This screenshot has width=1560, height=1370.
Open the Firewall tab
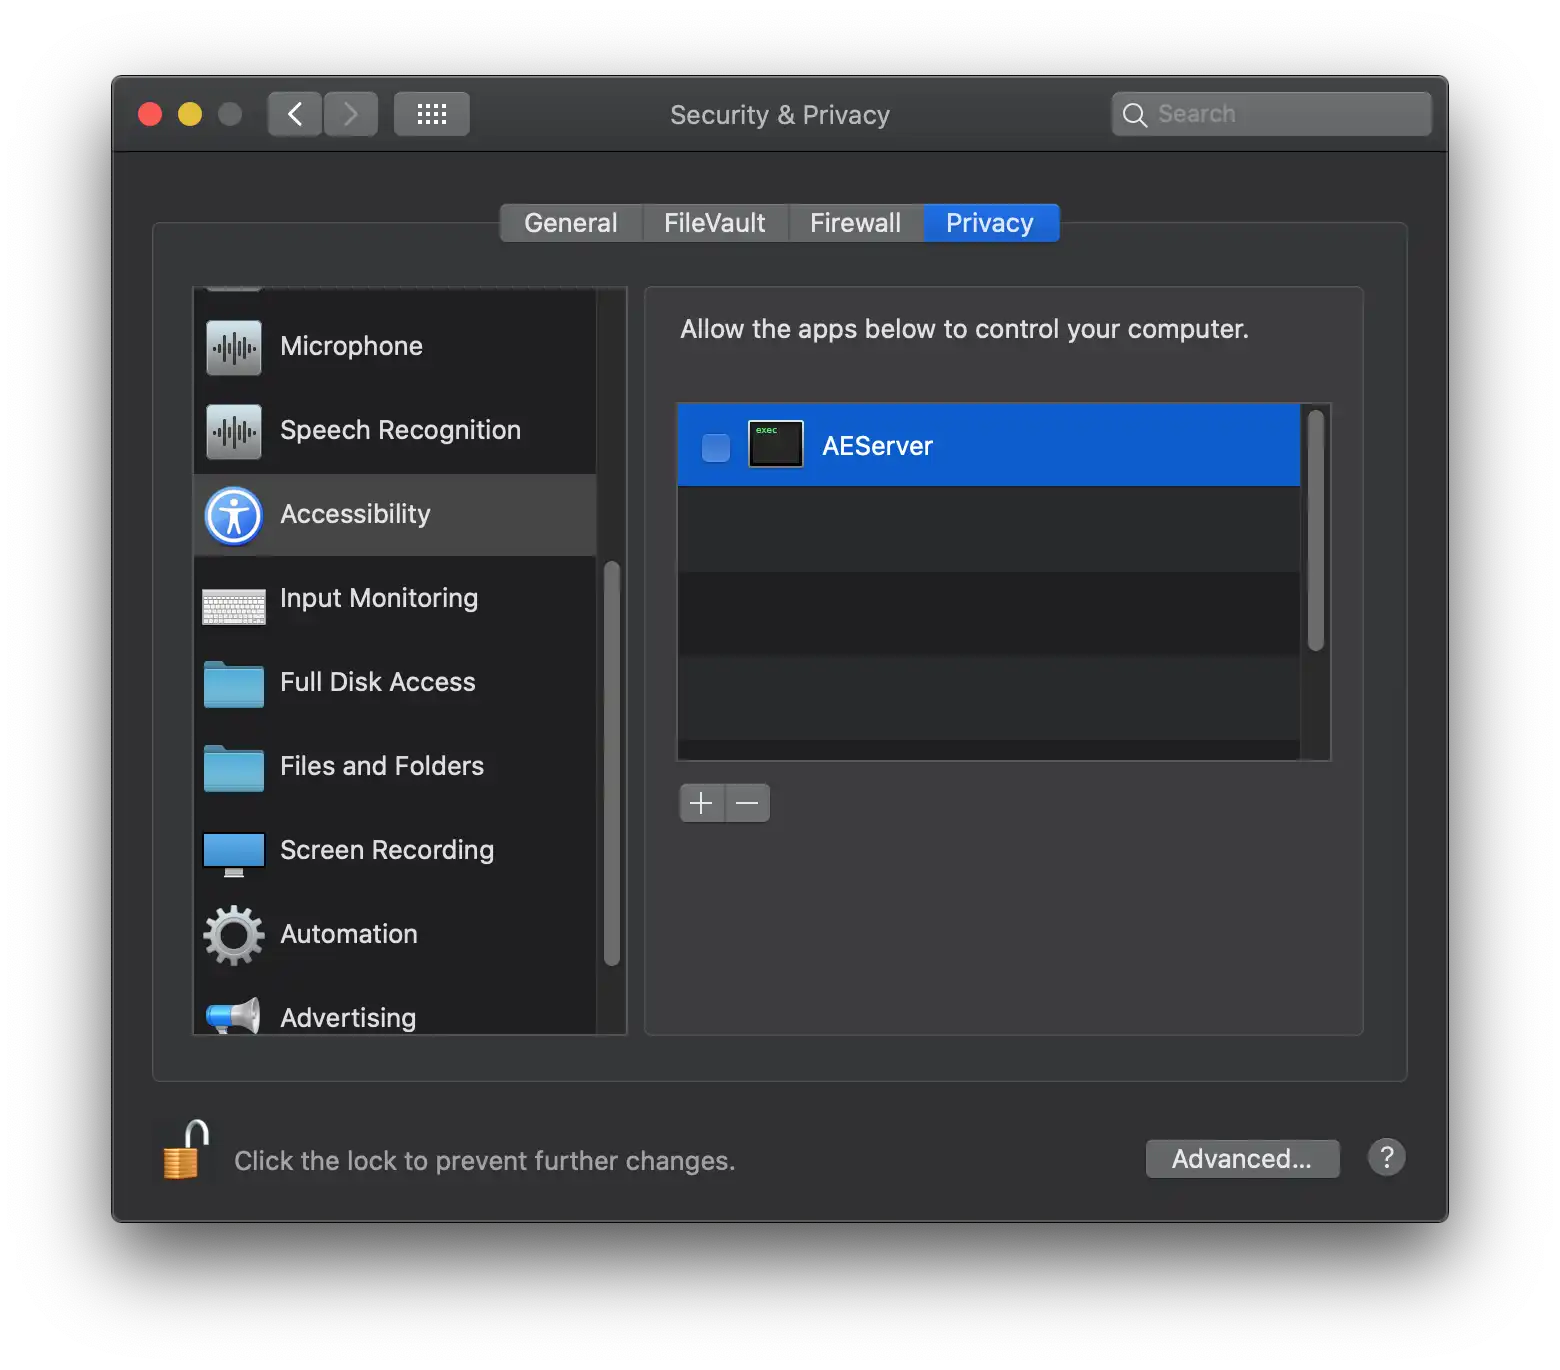[x=855, y=222]
